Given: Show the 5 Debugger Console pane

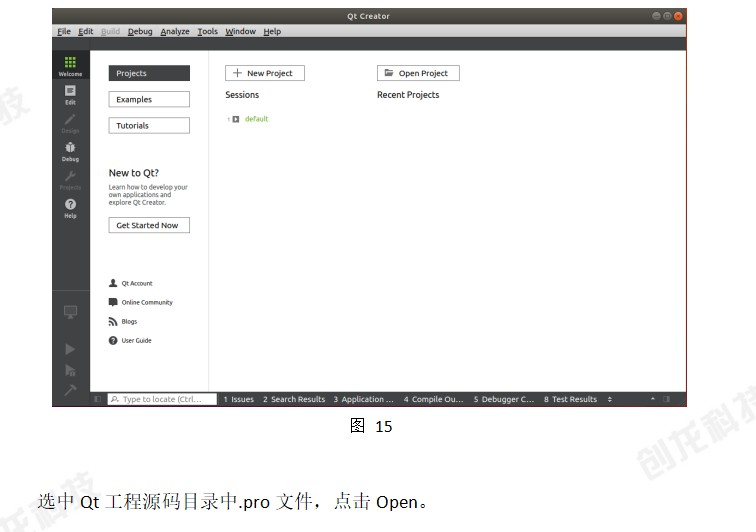Looking at the screenshot, I should point(504,399).
